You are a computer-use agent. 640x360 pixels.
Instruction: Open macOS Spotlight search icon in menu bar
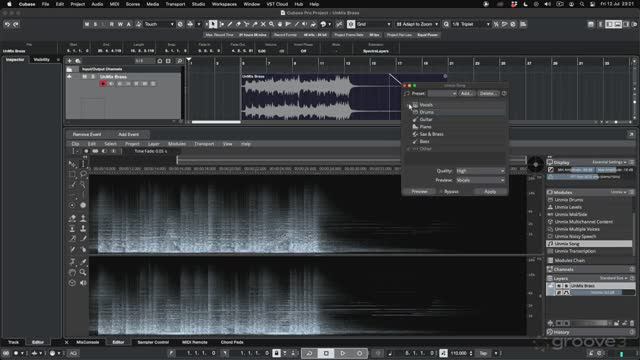tap(582, 4)
